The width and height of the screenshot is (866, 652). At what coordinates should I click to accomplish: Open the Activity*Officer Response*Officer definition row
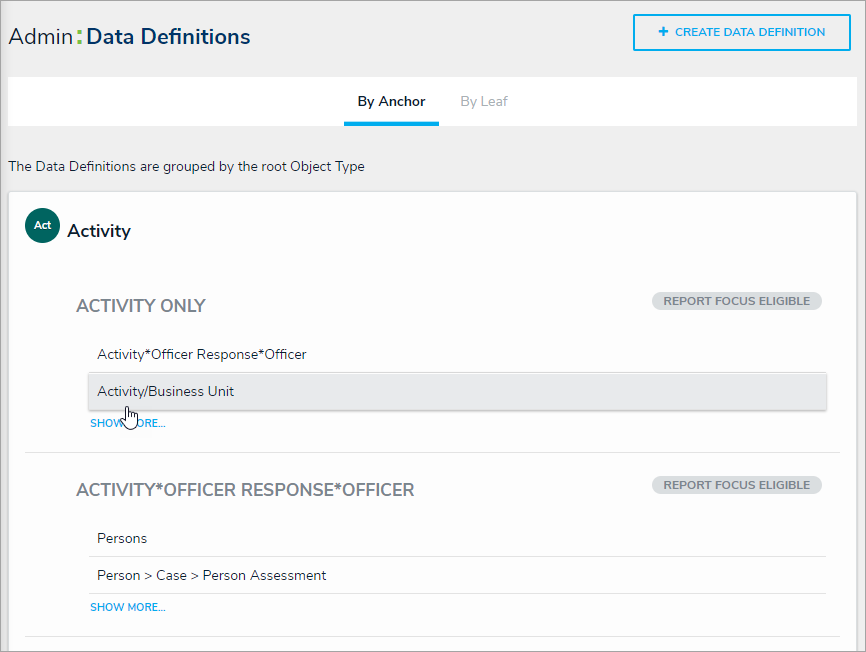point(202,354)
